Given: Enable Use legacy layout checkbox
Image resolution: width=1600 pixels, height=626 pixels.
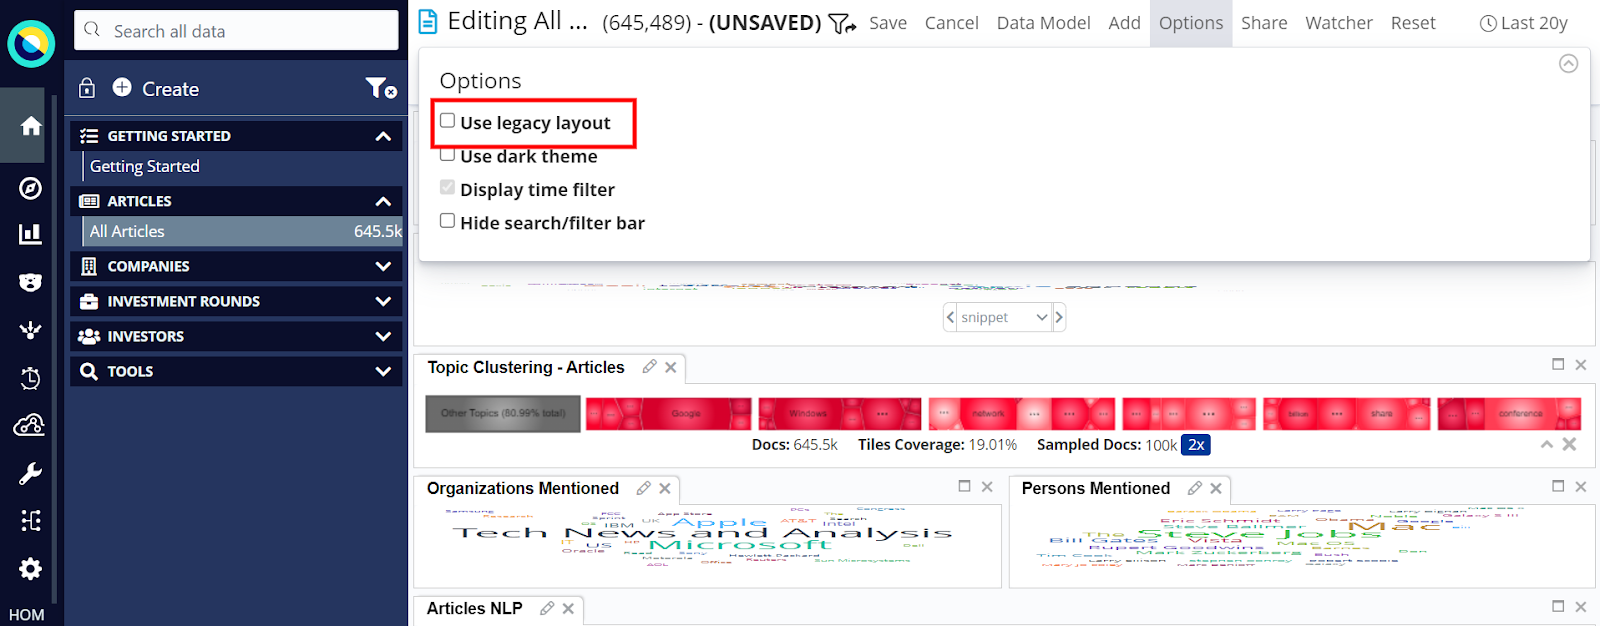Looking at the screenshot, I should point(448,121).
